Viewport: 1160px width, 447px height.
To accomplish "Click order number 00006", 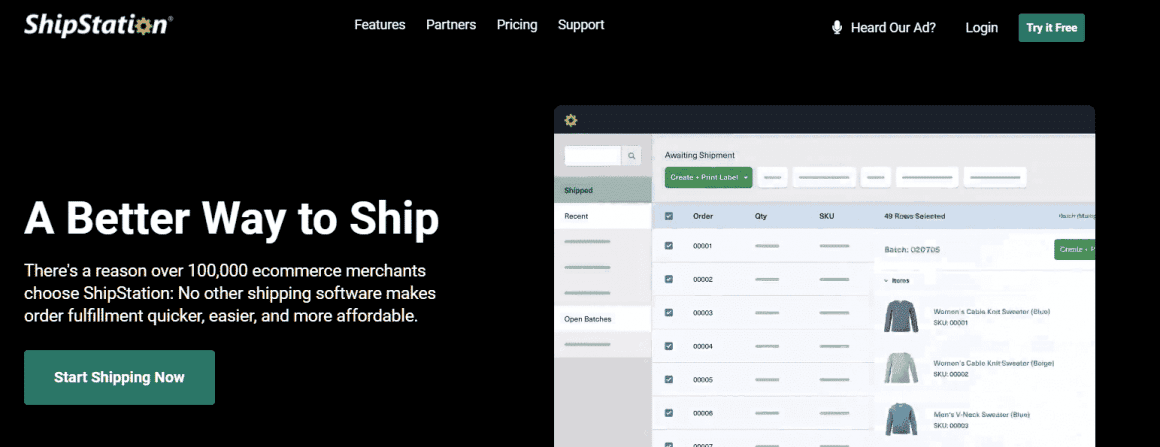I will pyautogui.click(x=703, y=412).
